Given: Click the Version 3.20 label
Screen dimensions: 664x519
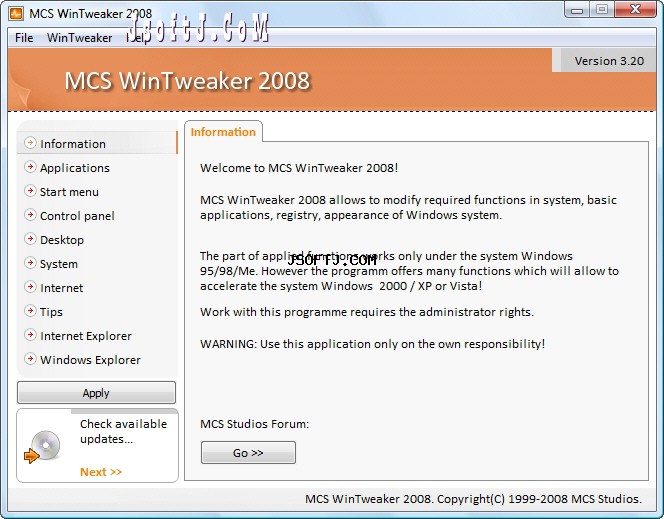Looking at the screenshot, I should click(609, 61).
